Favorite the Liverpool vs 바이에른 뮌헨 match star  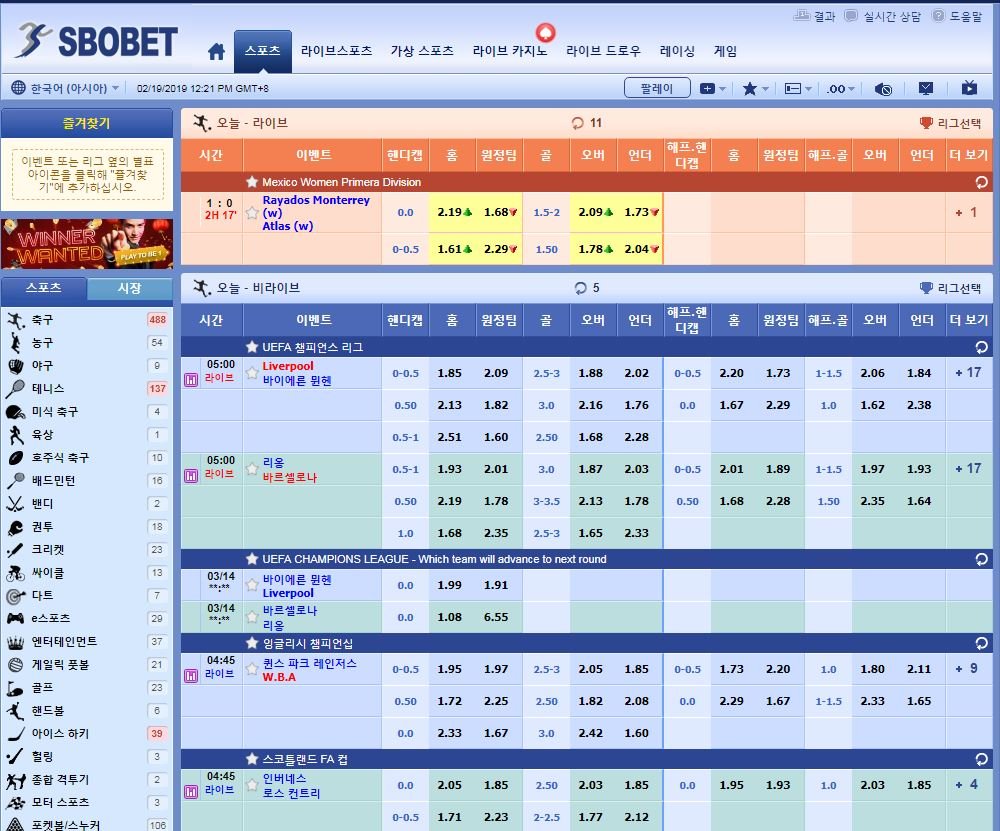click(x=253, y=373)
